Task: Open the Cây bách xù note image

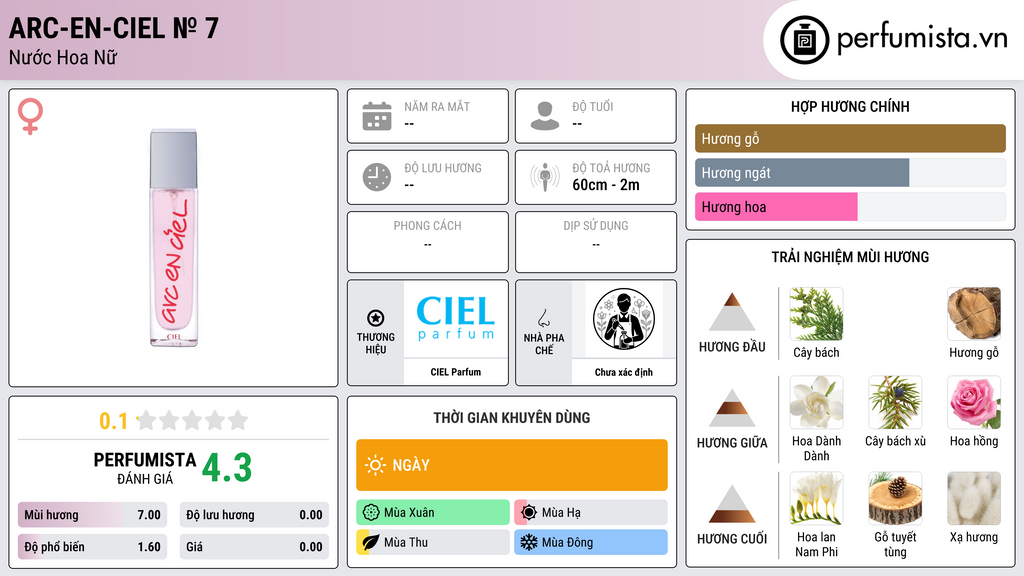Action: [x=895, y=402]
